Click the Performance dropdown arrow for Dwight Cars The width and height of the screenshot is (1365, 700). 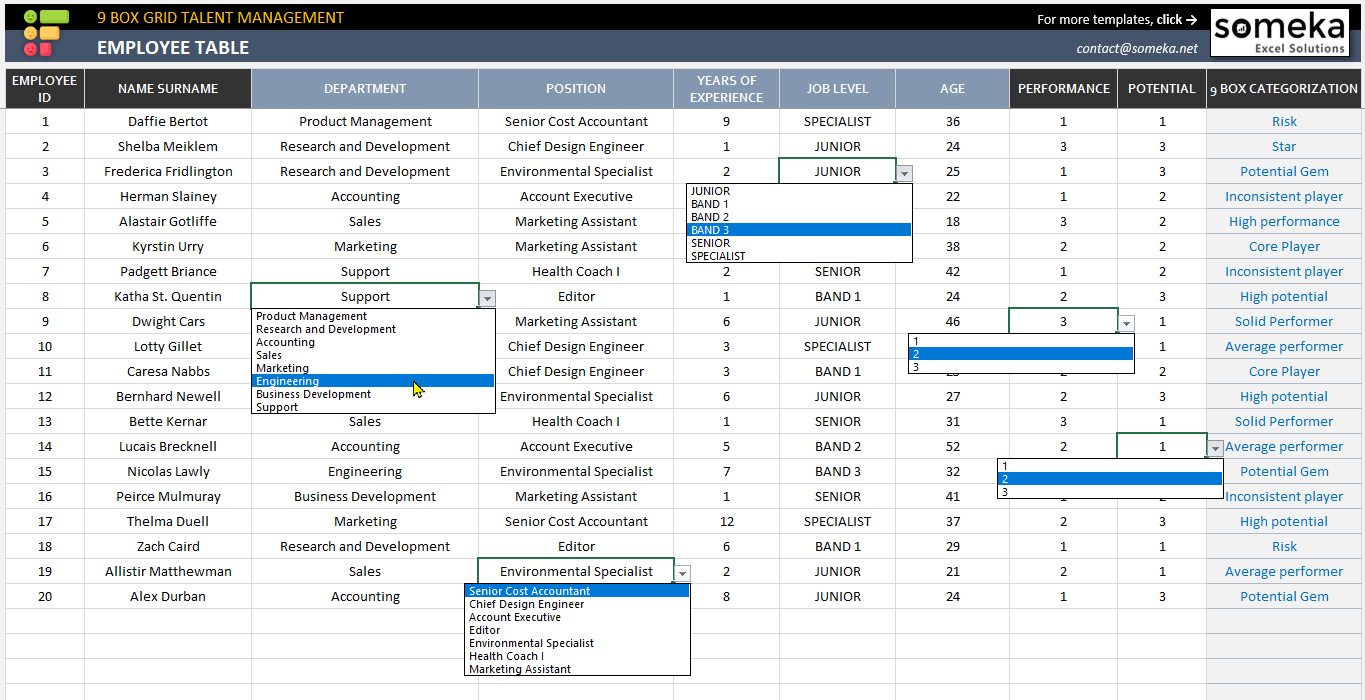point(1126,323)
